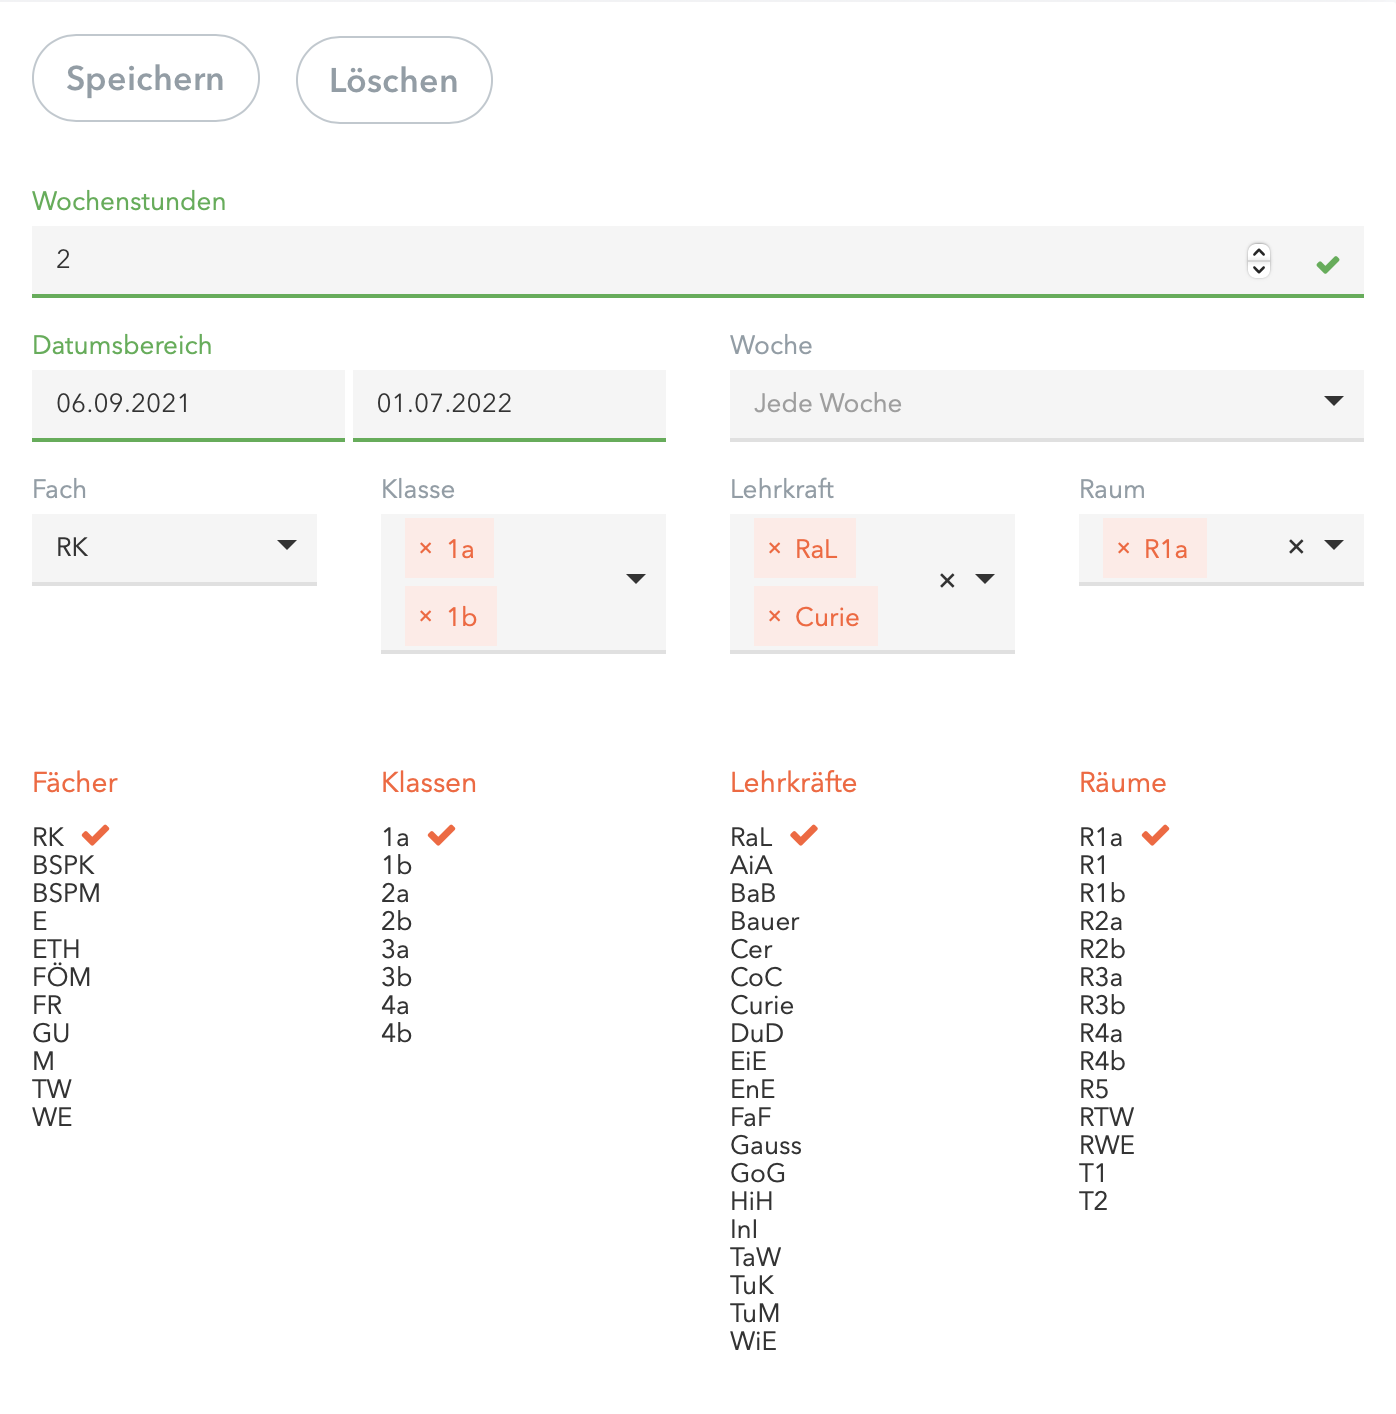The image size is (1396, 1414).
Task: Increase Wochenstunden using the stepper arrows
Action: pos(1259,252)
